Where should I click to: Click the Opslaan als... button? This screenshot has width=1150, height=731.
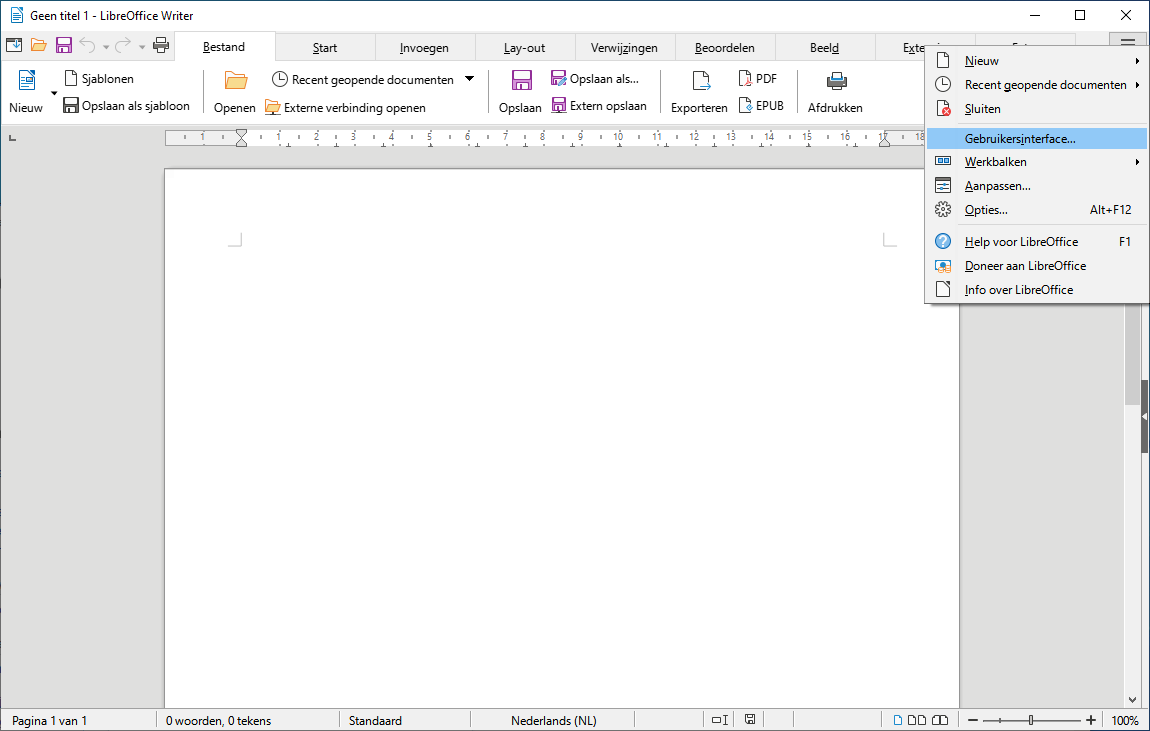coord(594,79)
